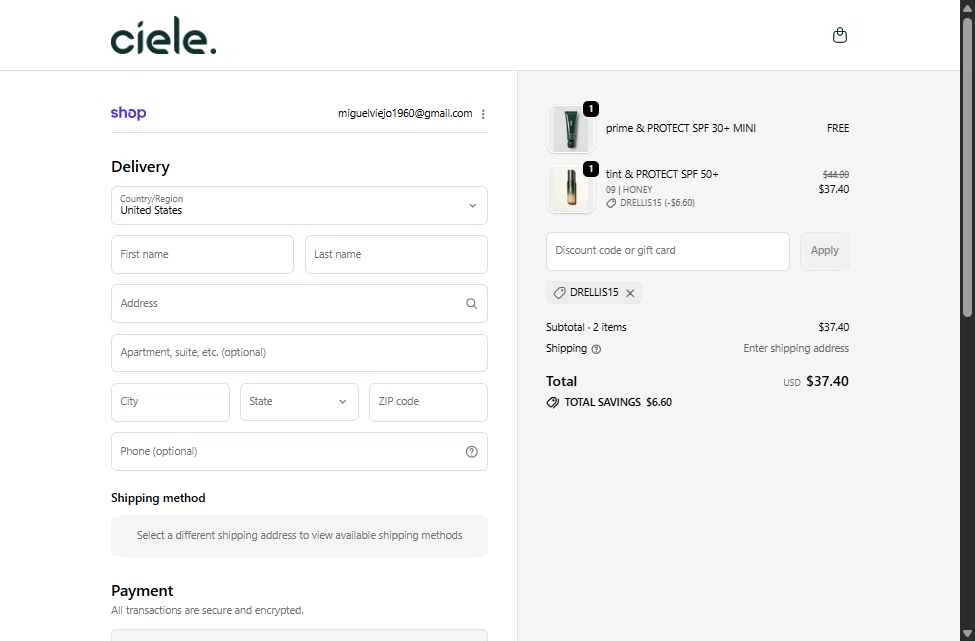
Task: Expand the Country/Region dropdown
Action: 299,205
